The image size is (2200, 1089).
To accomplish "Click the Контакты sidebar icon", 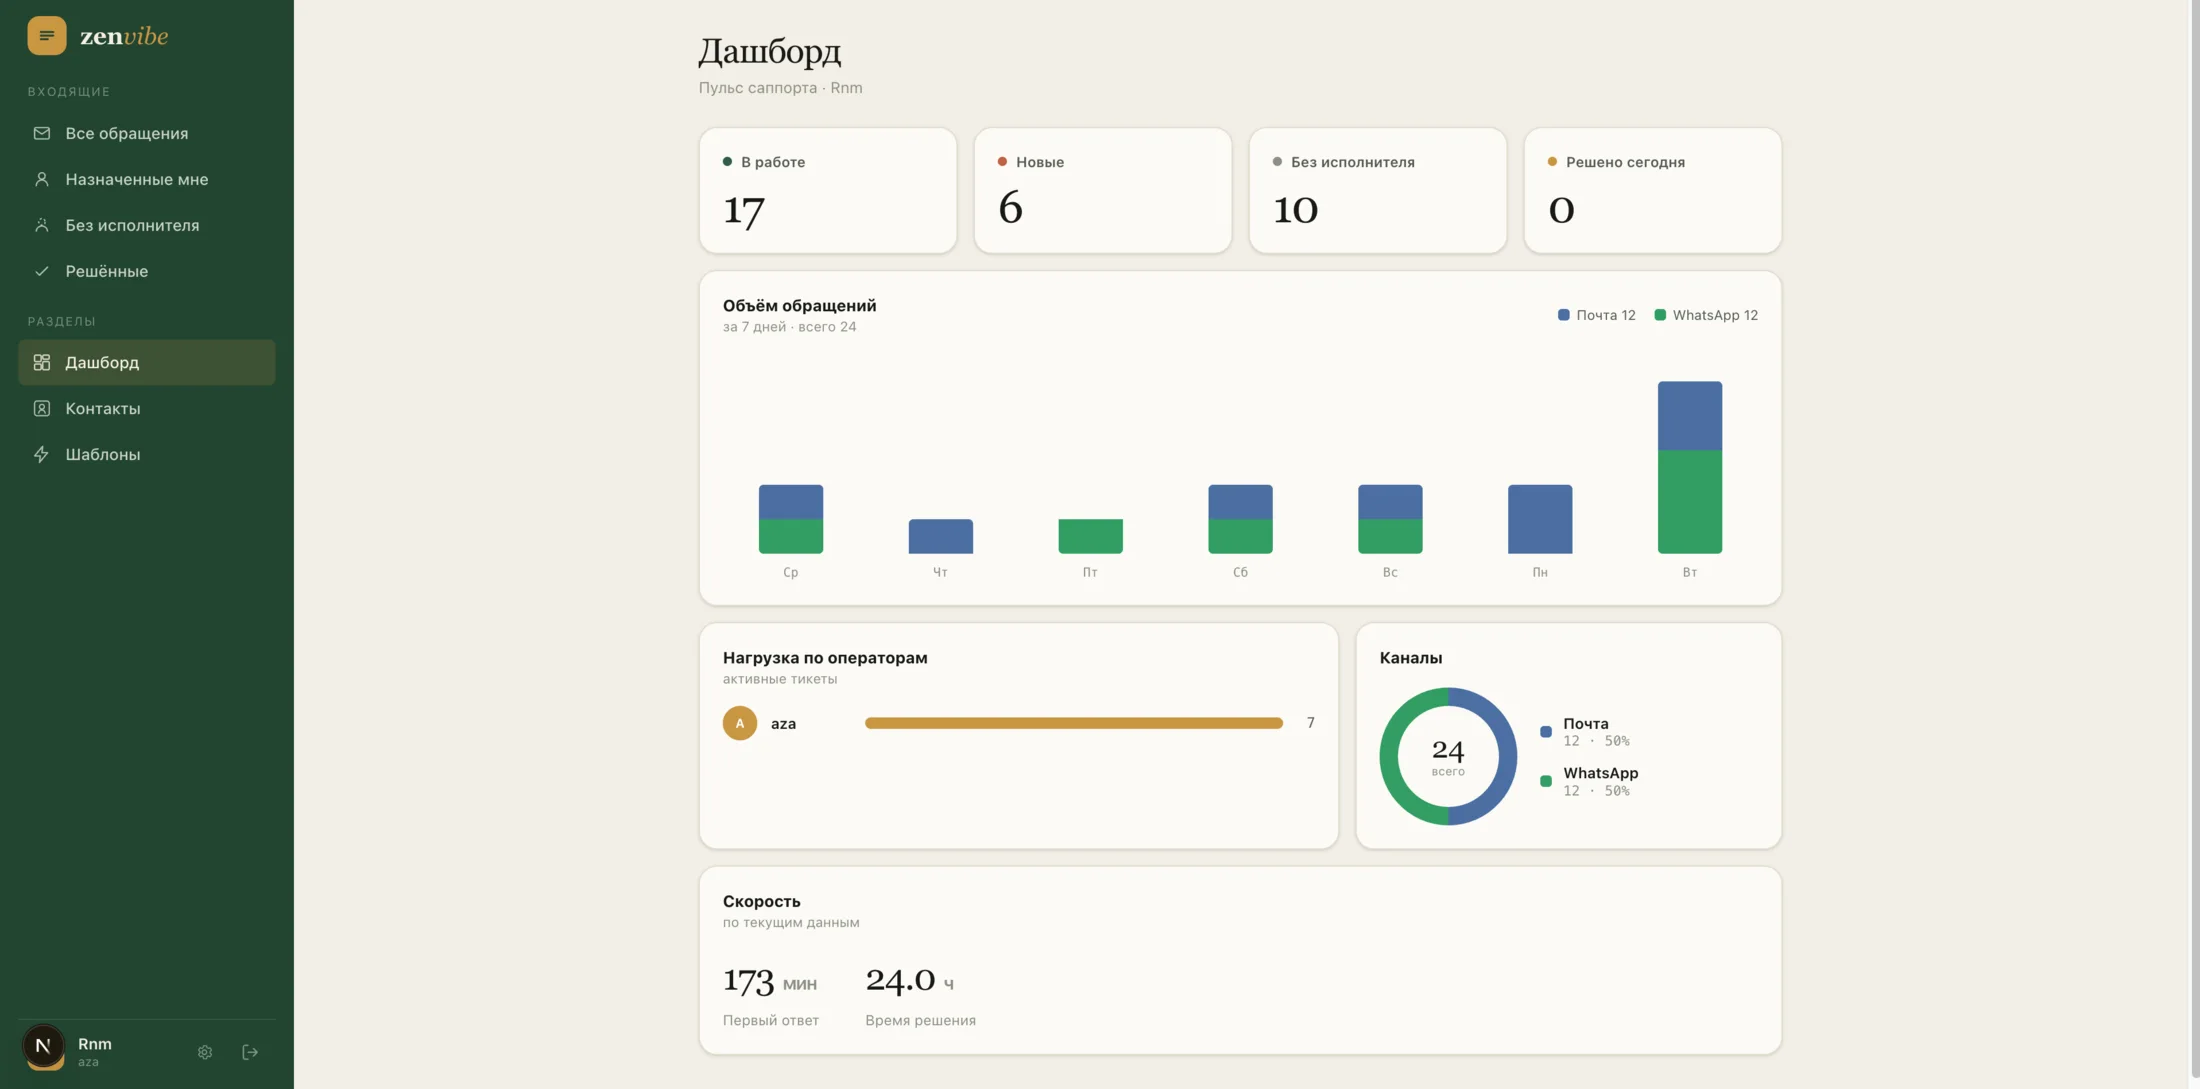I will (x=41, y=408).
